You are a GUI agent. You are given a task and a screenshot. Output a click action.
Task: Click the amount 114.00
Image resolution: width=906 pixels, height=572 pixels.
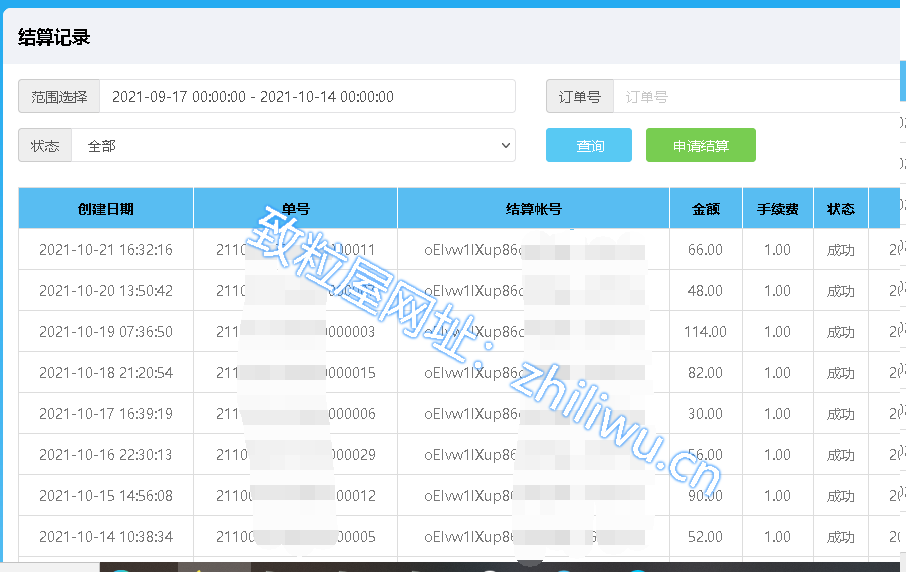(x=705, y=332)
